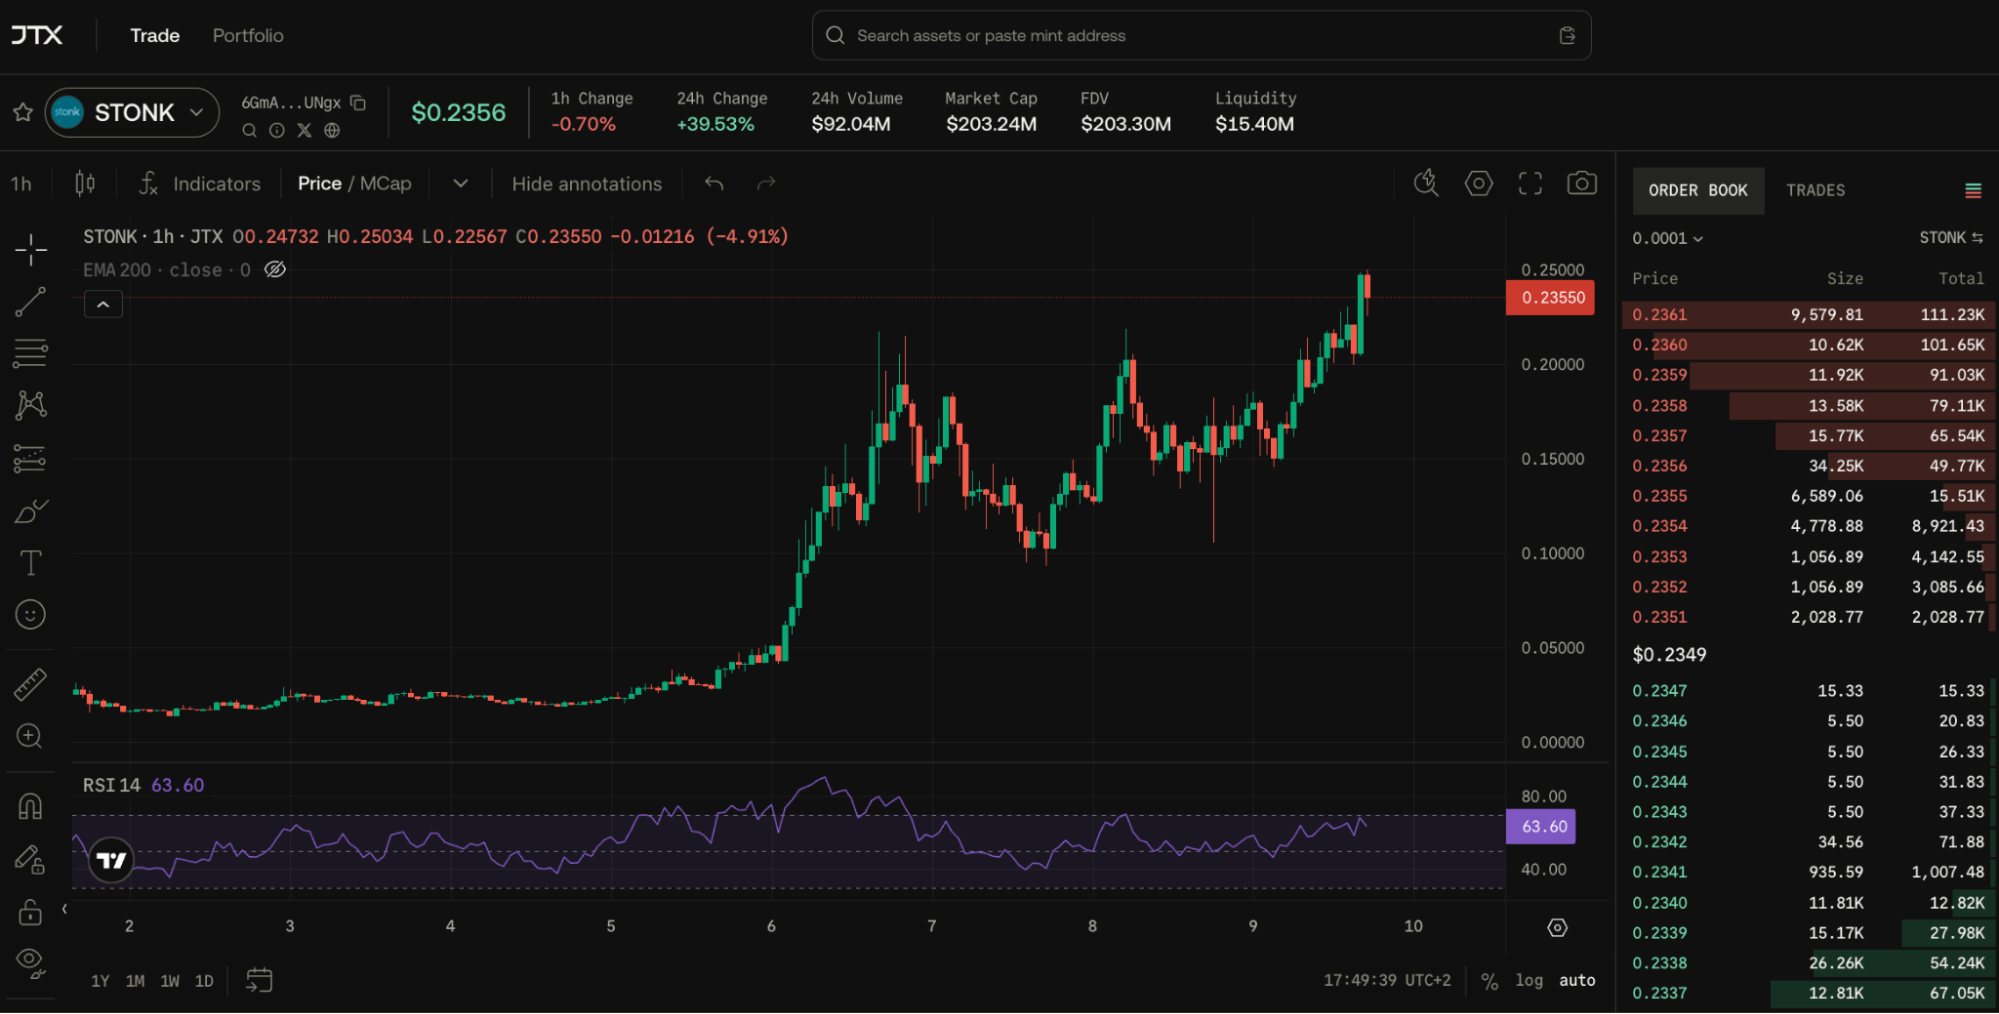Click the search assets input field
Image resolution: width=1999 pixels, height=1014 pixels.
click(1201, 36)
